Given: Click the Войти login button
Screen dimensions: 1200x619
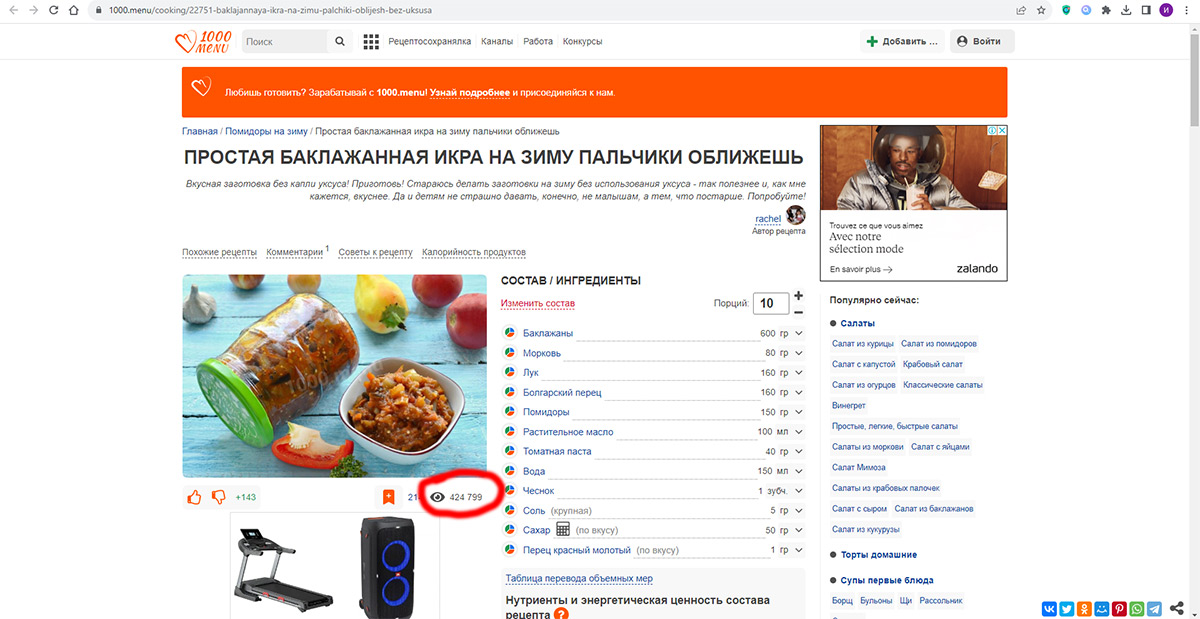Looking at the screenshot, I should (979, 42).
